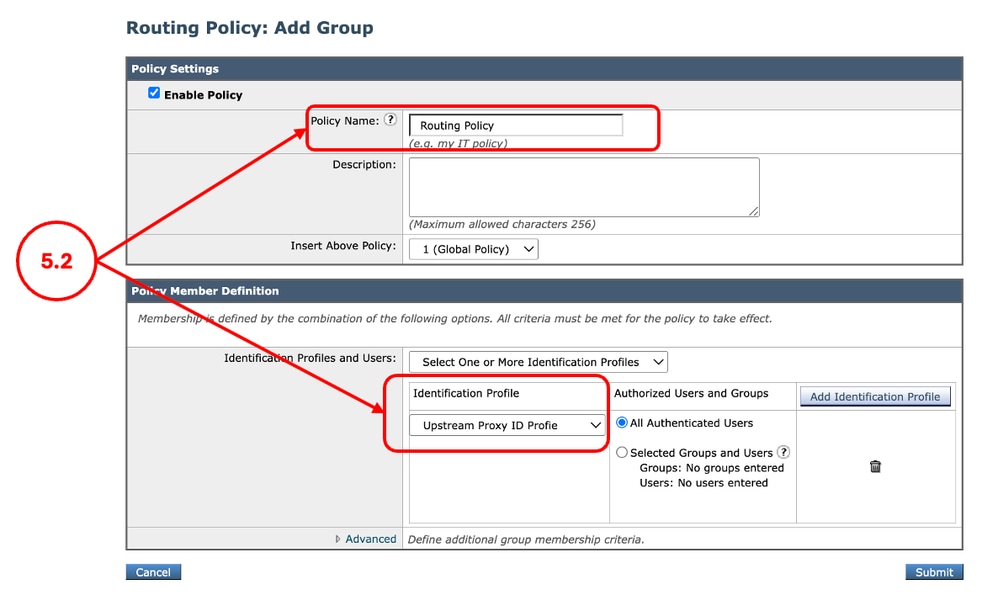Select the All Authenticated Users option
Screen dimensions: 998x601
pyautogui.click(x=621, y=422)
